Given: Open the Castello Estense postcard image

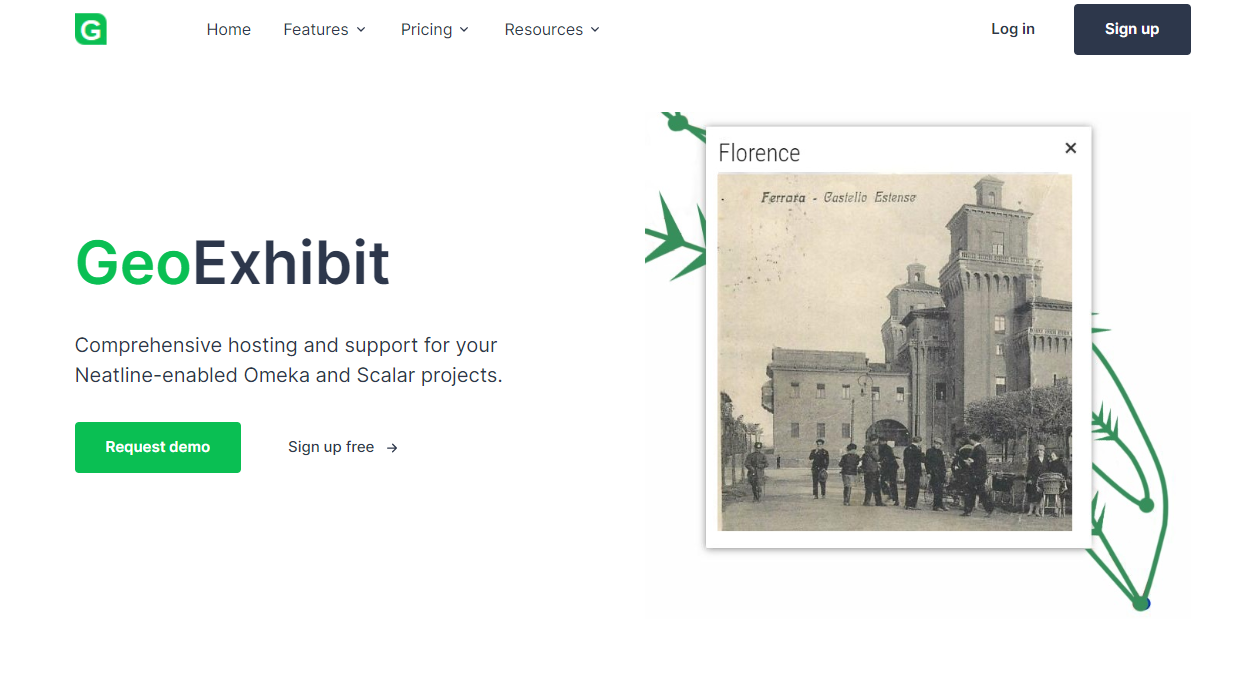Looking at the screenshot, I should click(895, 352).
